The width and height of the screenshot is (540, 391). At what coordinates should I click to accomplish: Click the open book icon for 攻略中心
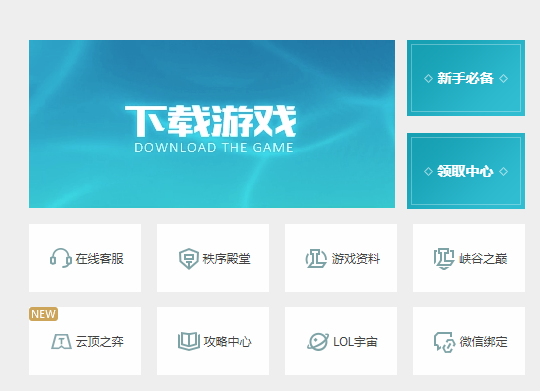click(189, 341)
